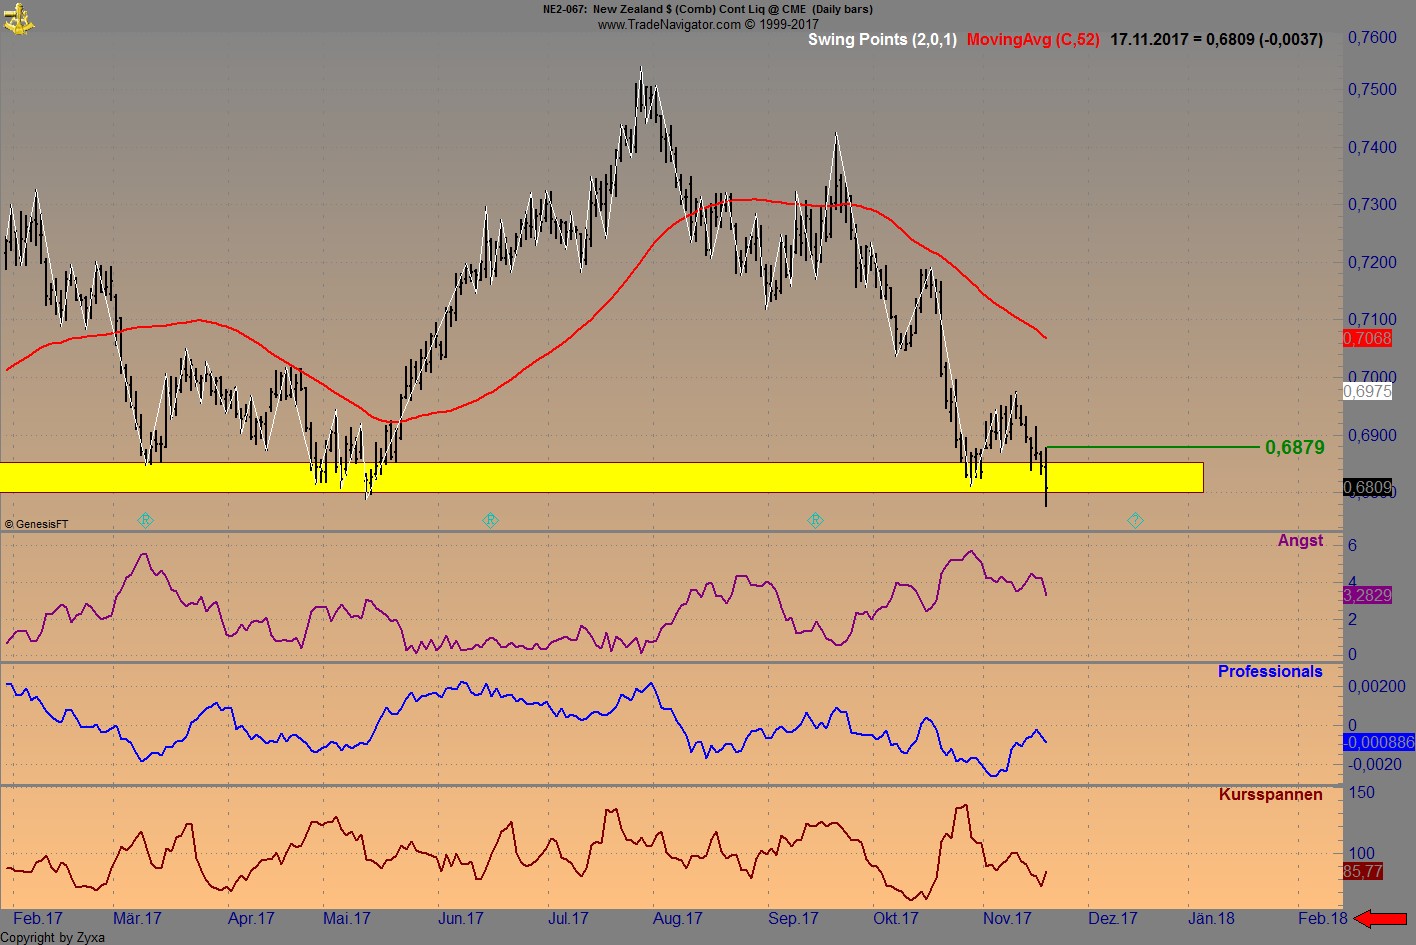Click the www.TradeNavigator.com copyright line
Viewport: 1416px width, 945px height.
pos(708,24)
